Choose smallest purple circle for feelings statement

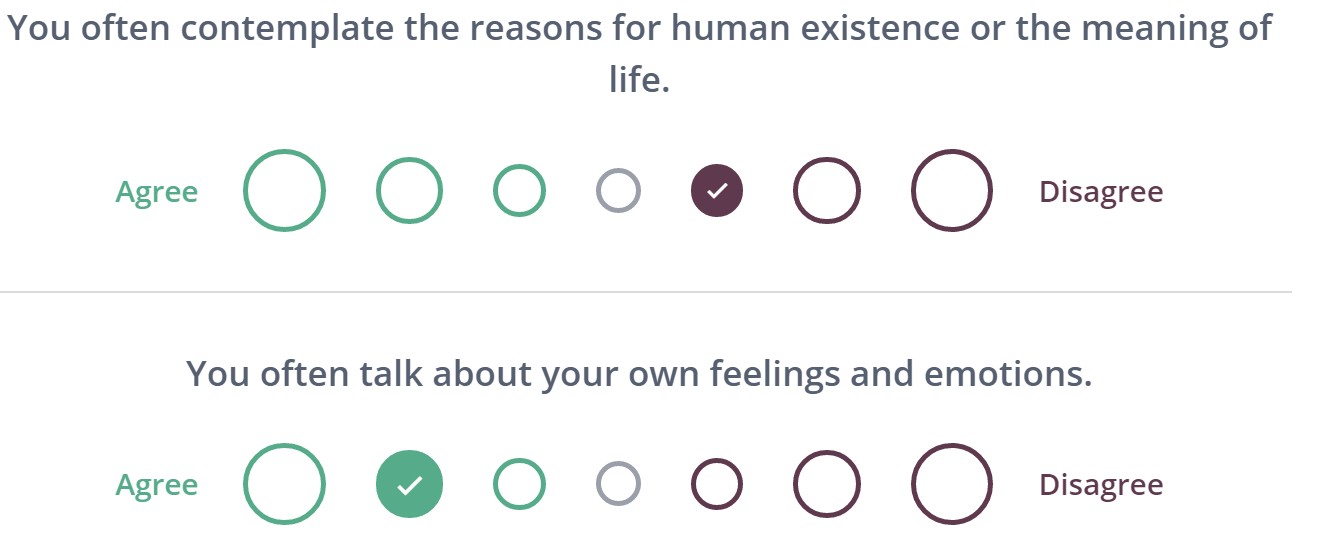click(717, 484)
